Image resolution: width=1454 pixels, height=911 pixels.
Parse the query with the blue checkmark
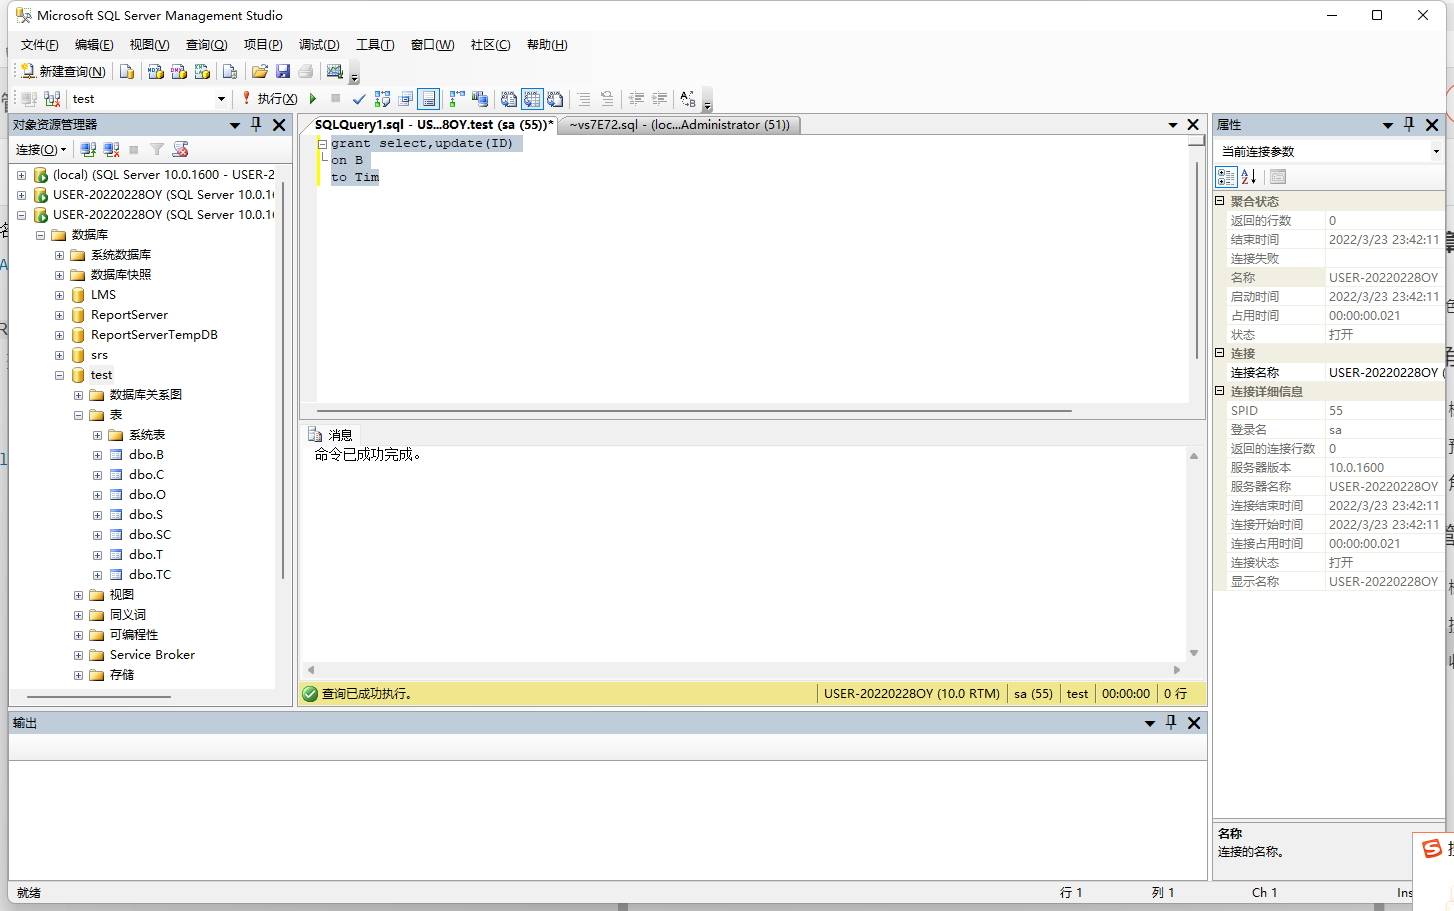pyautogui.click(x=359, y=99)
